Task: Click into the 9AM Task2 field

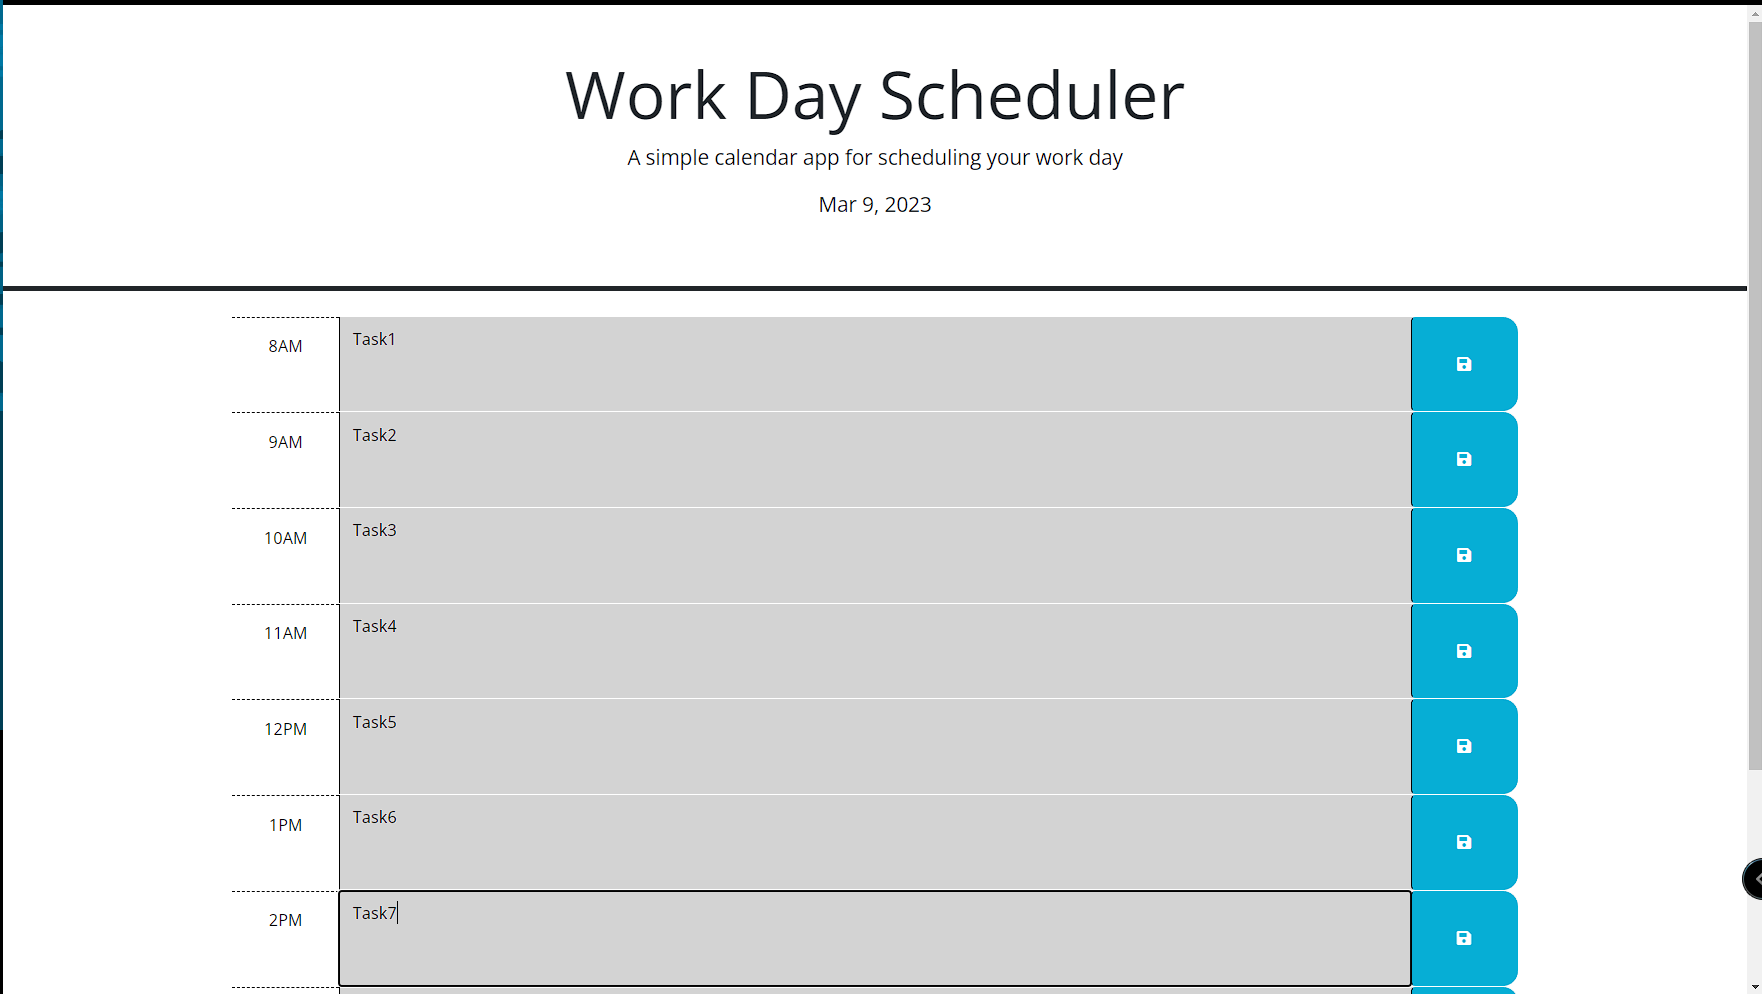Action: tap(874, 459)
